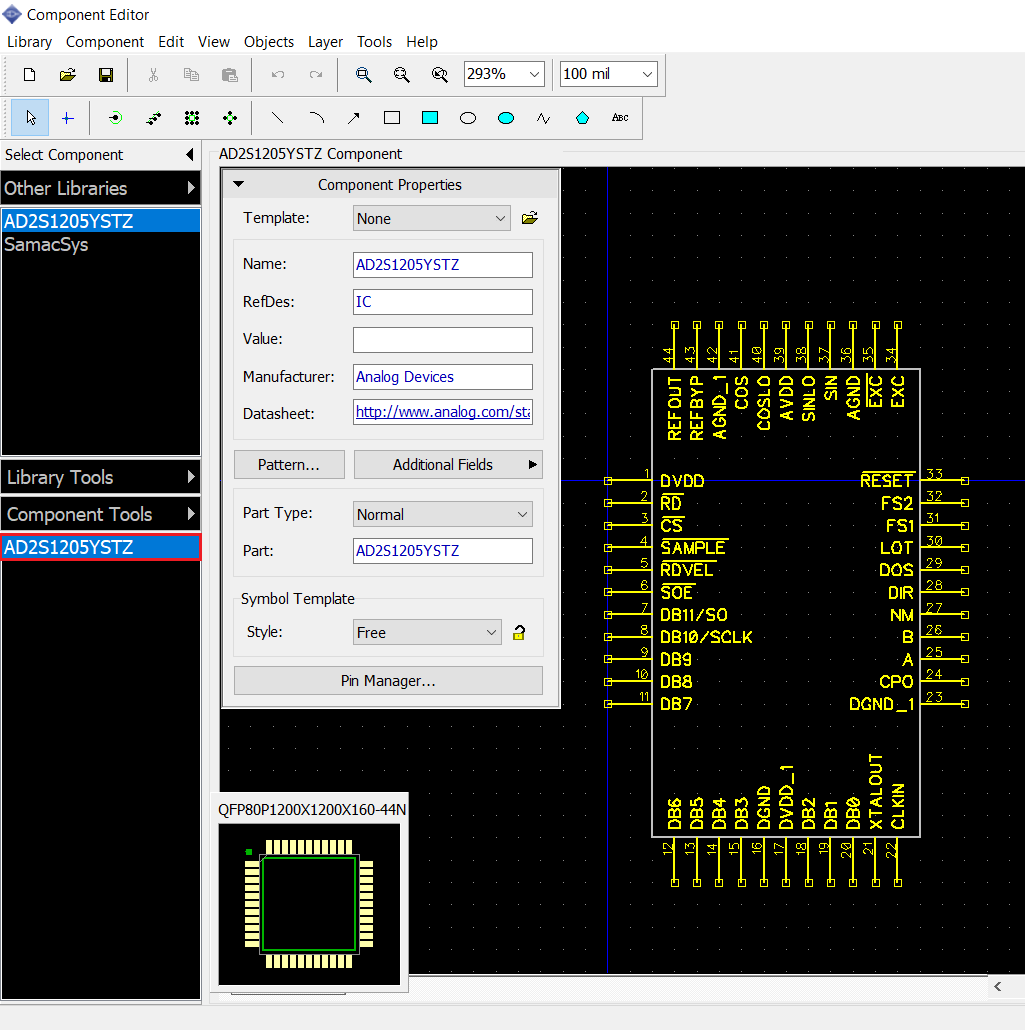Select the default arrow pointer tool
The height and width of the screenshot is (1030, 1025).
[x=30, y=118]
